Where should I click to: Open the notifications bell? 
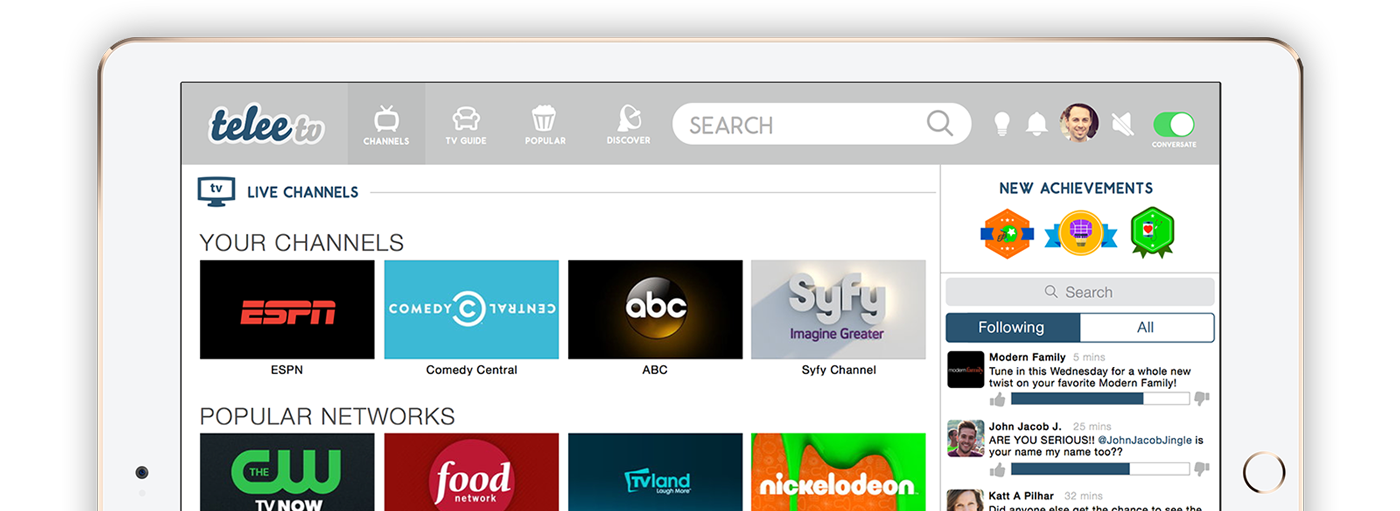point(1037,124)
